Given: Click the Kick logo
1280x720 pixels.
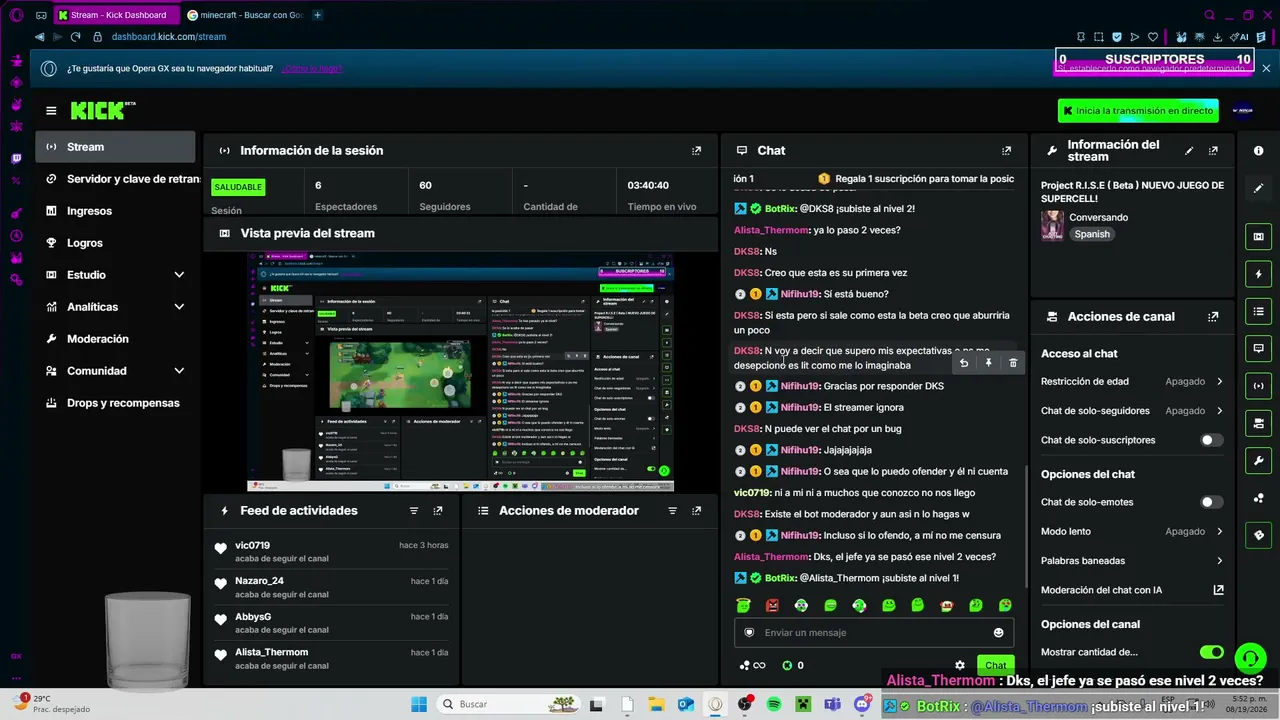Looking at the screenshot, I should (x=103, y=110).
